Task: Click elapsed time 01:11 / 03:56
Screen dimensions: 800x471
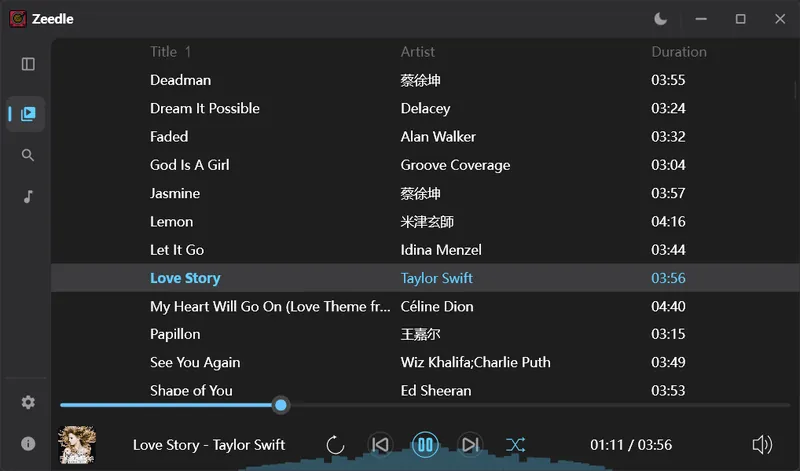Action: pyautogui.click(x=631, y=445)
